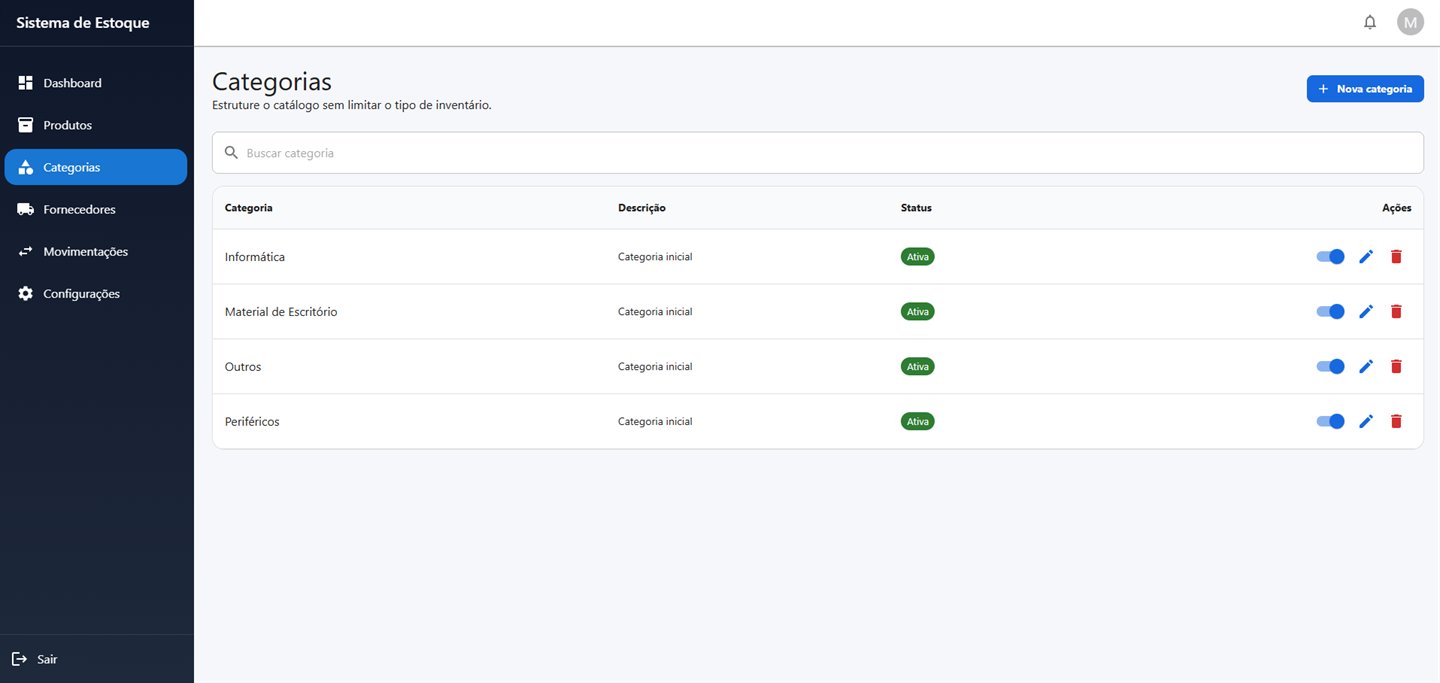Click the trash icon for Material de Escritório
1440x683 pixels.
(x=1396, y=312)
